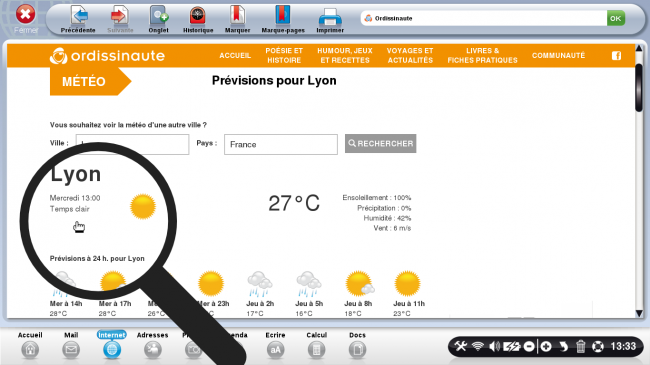Open Accueil home in the dock
650x365 pixels.
(x=30, y=345)
